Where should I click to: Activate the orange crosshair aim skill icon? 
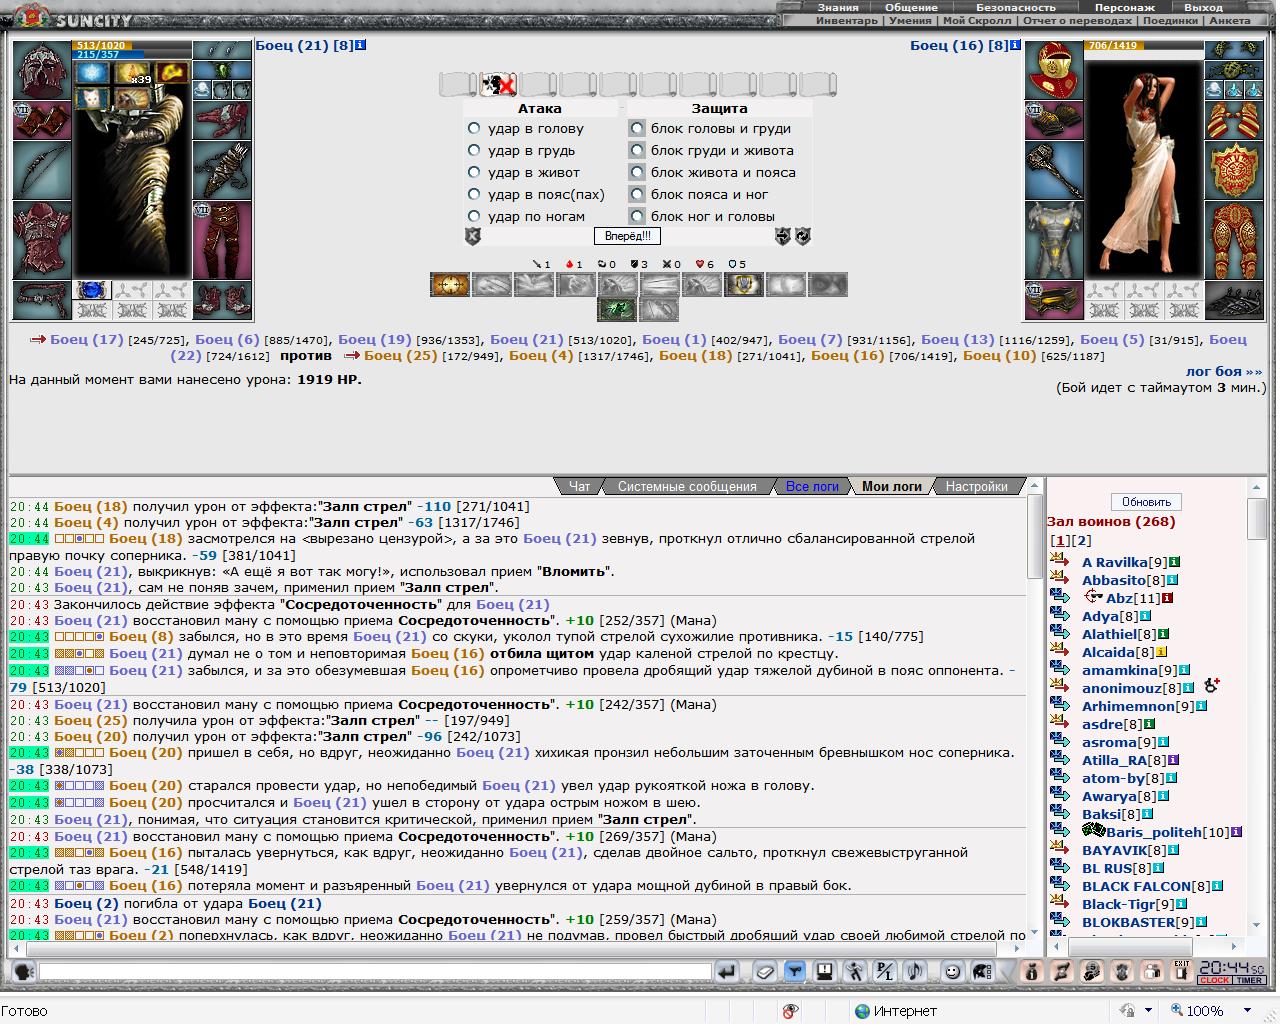pos(450,285)
